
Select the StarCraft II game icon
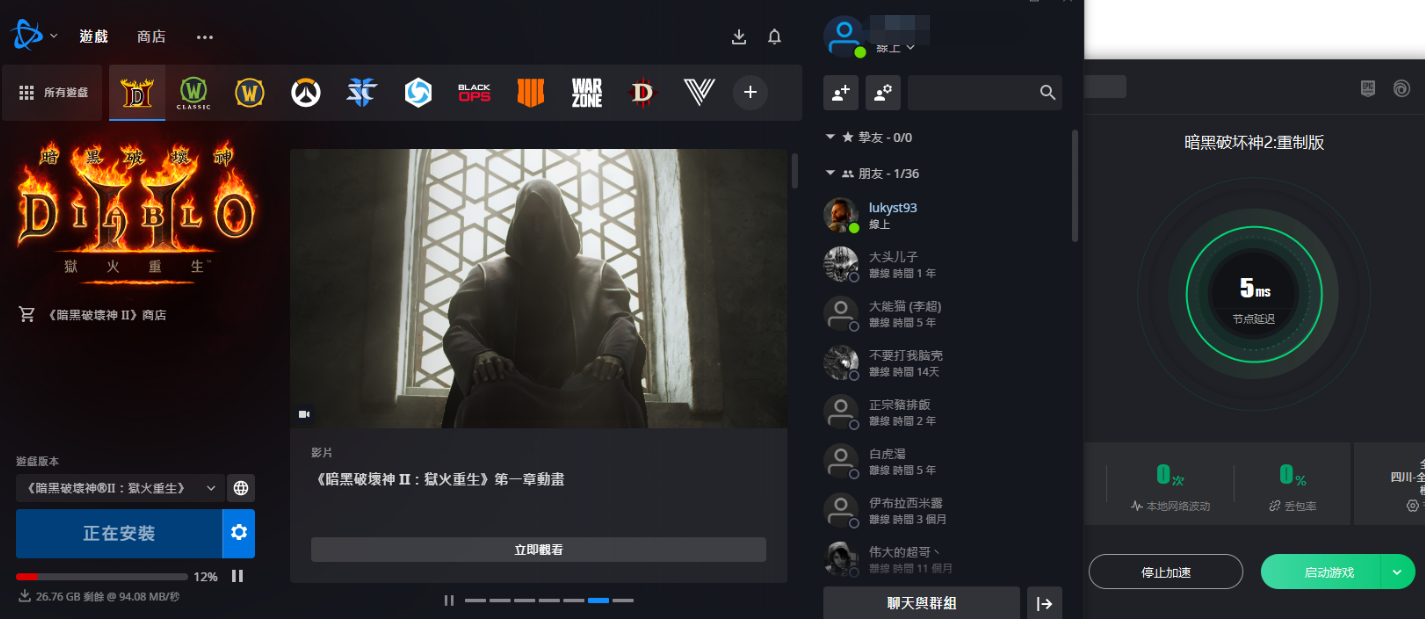click(x=361, y=93)
